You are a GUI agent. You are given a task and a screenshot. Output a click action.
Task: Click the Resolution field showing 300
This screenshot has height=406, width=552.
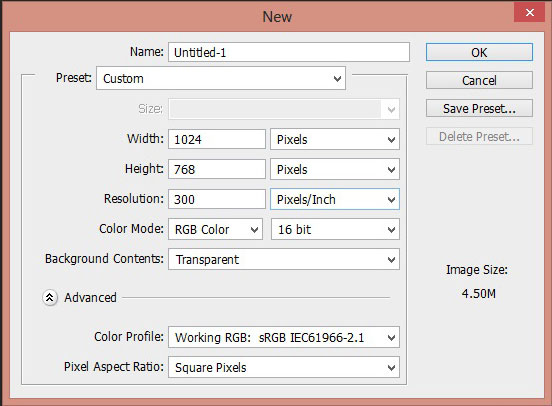217,199
